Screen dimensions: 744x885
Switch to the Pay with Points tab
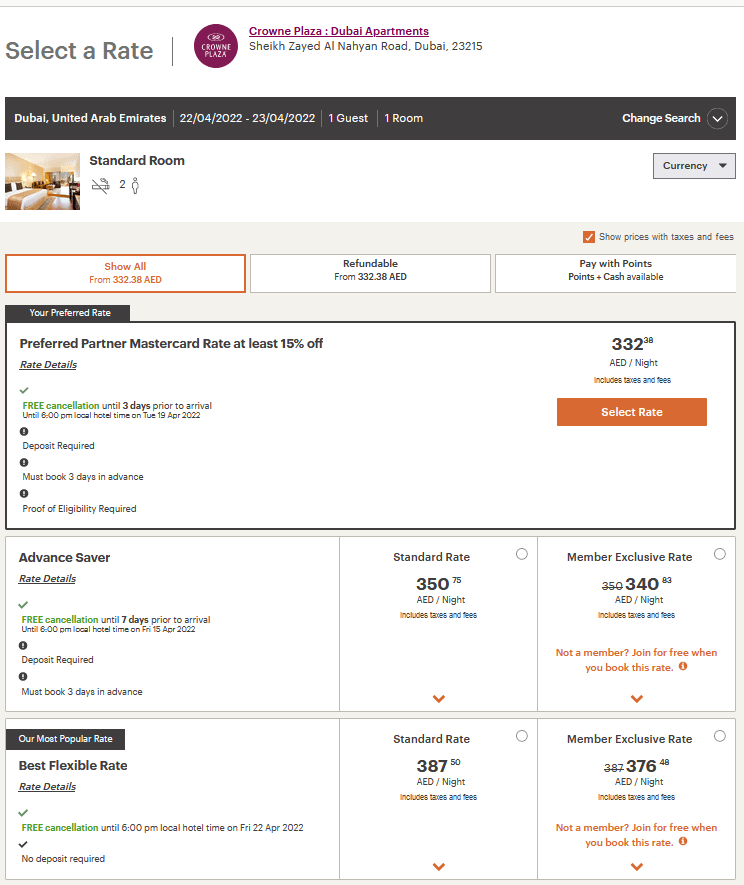click(x=615, y=271)
